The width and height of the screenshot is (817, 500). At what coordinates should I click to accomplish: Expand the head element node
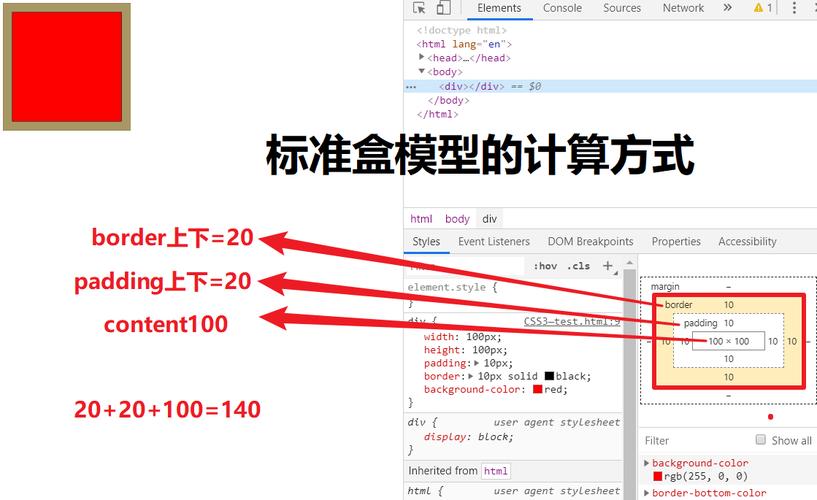coord(422,57)
